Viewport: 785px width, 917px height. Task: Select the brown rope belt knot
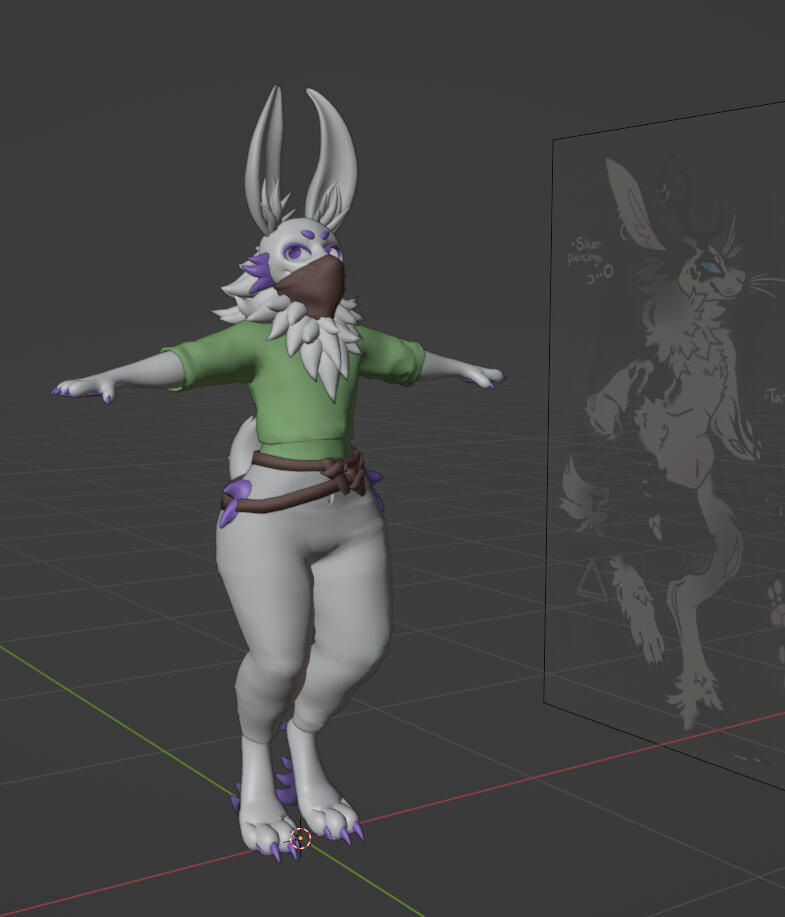(x=350, y=474)
